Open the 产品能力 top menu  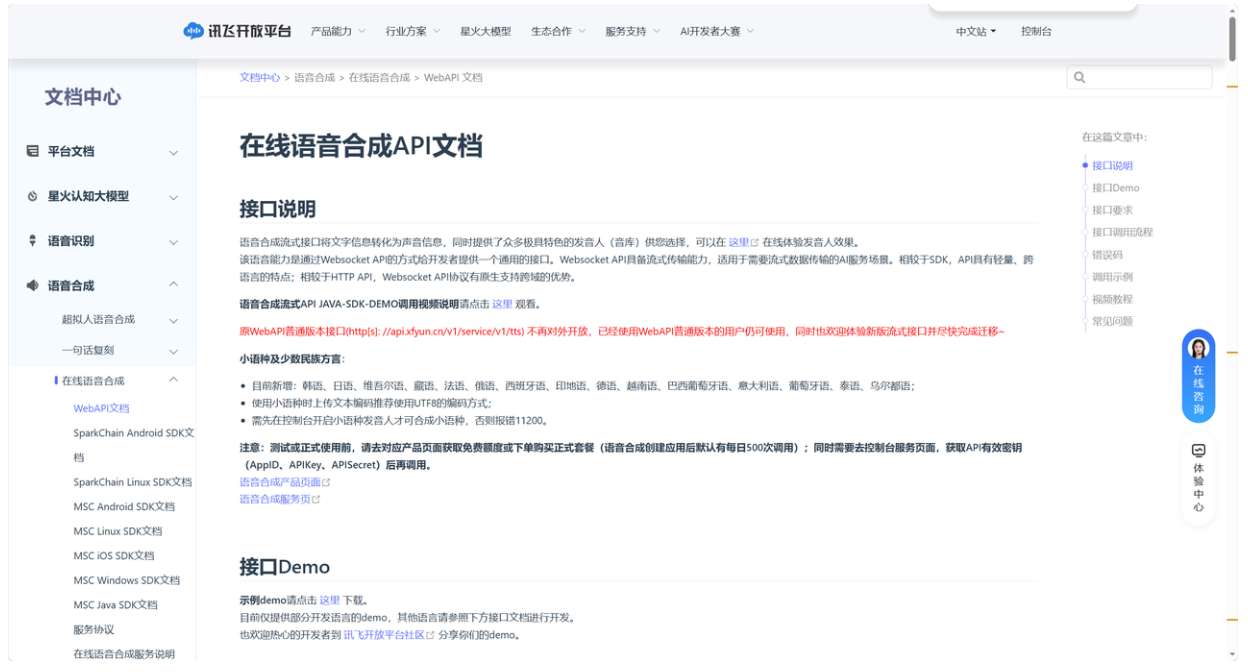point(337,31)
